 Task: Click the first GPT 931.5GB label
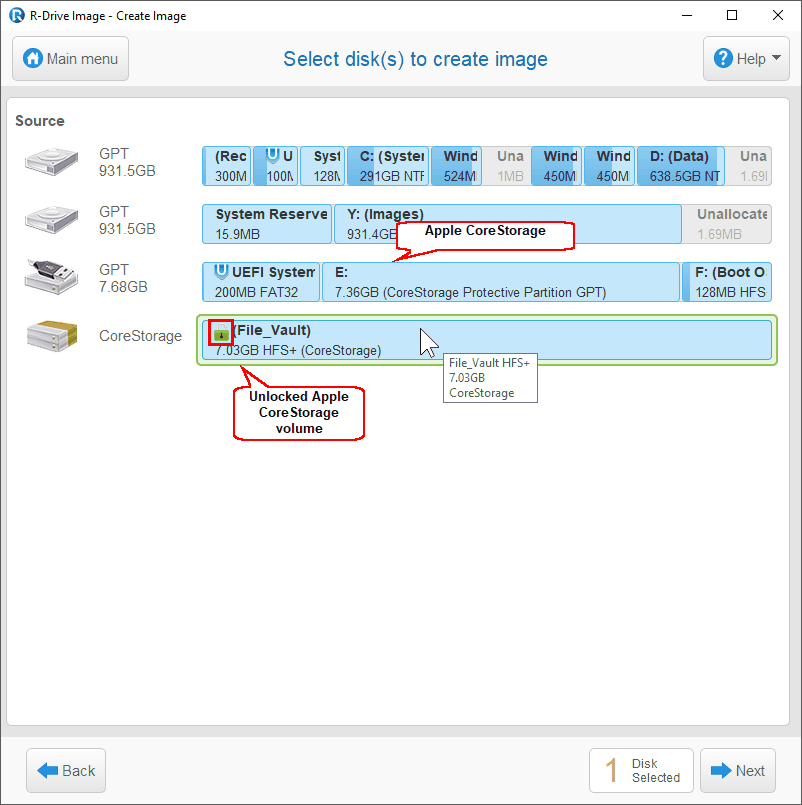(127, 162)
